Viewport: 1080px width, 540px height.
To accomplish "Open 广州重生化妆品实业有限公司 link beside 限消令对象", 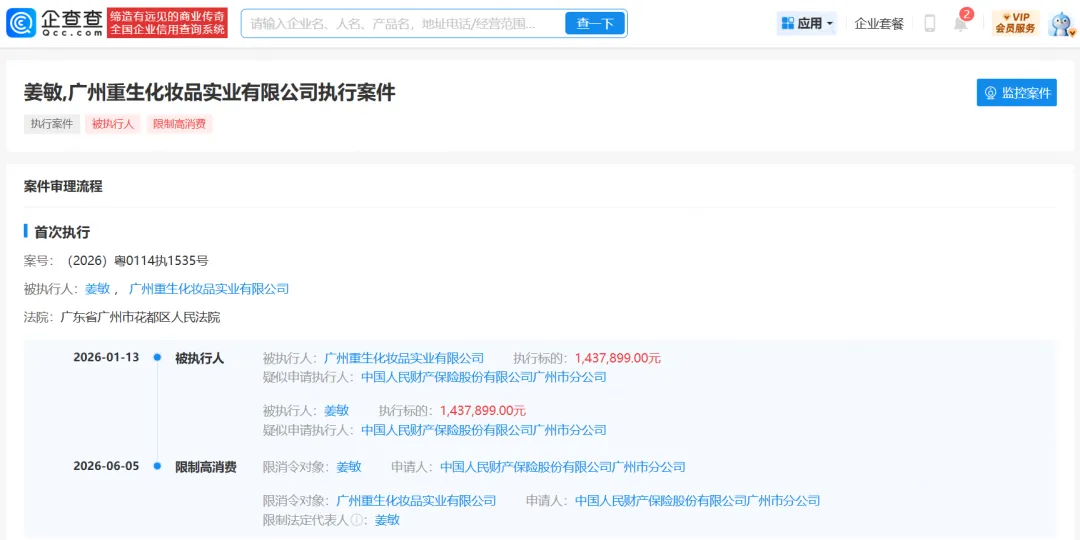I will coord(416,500).
